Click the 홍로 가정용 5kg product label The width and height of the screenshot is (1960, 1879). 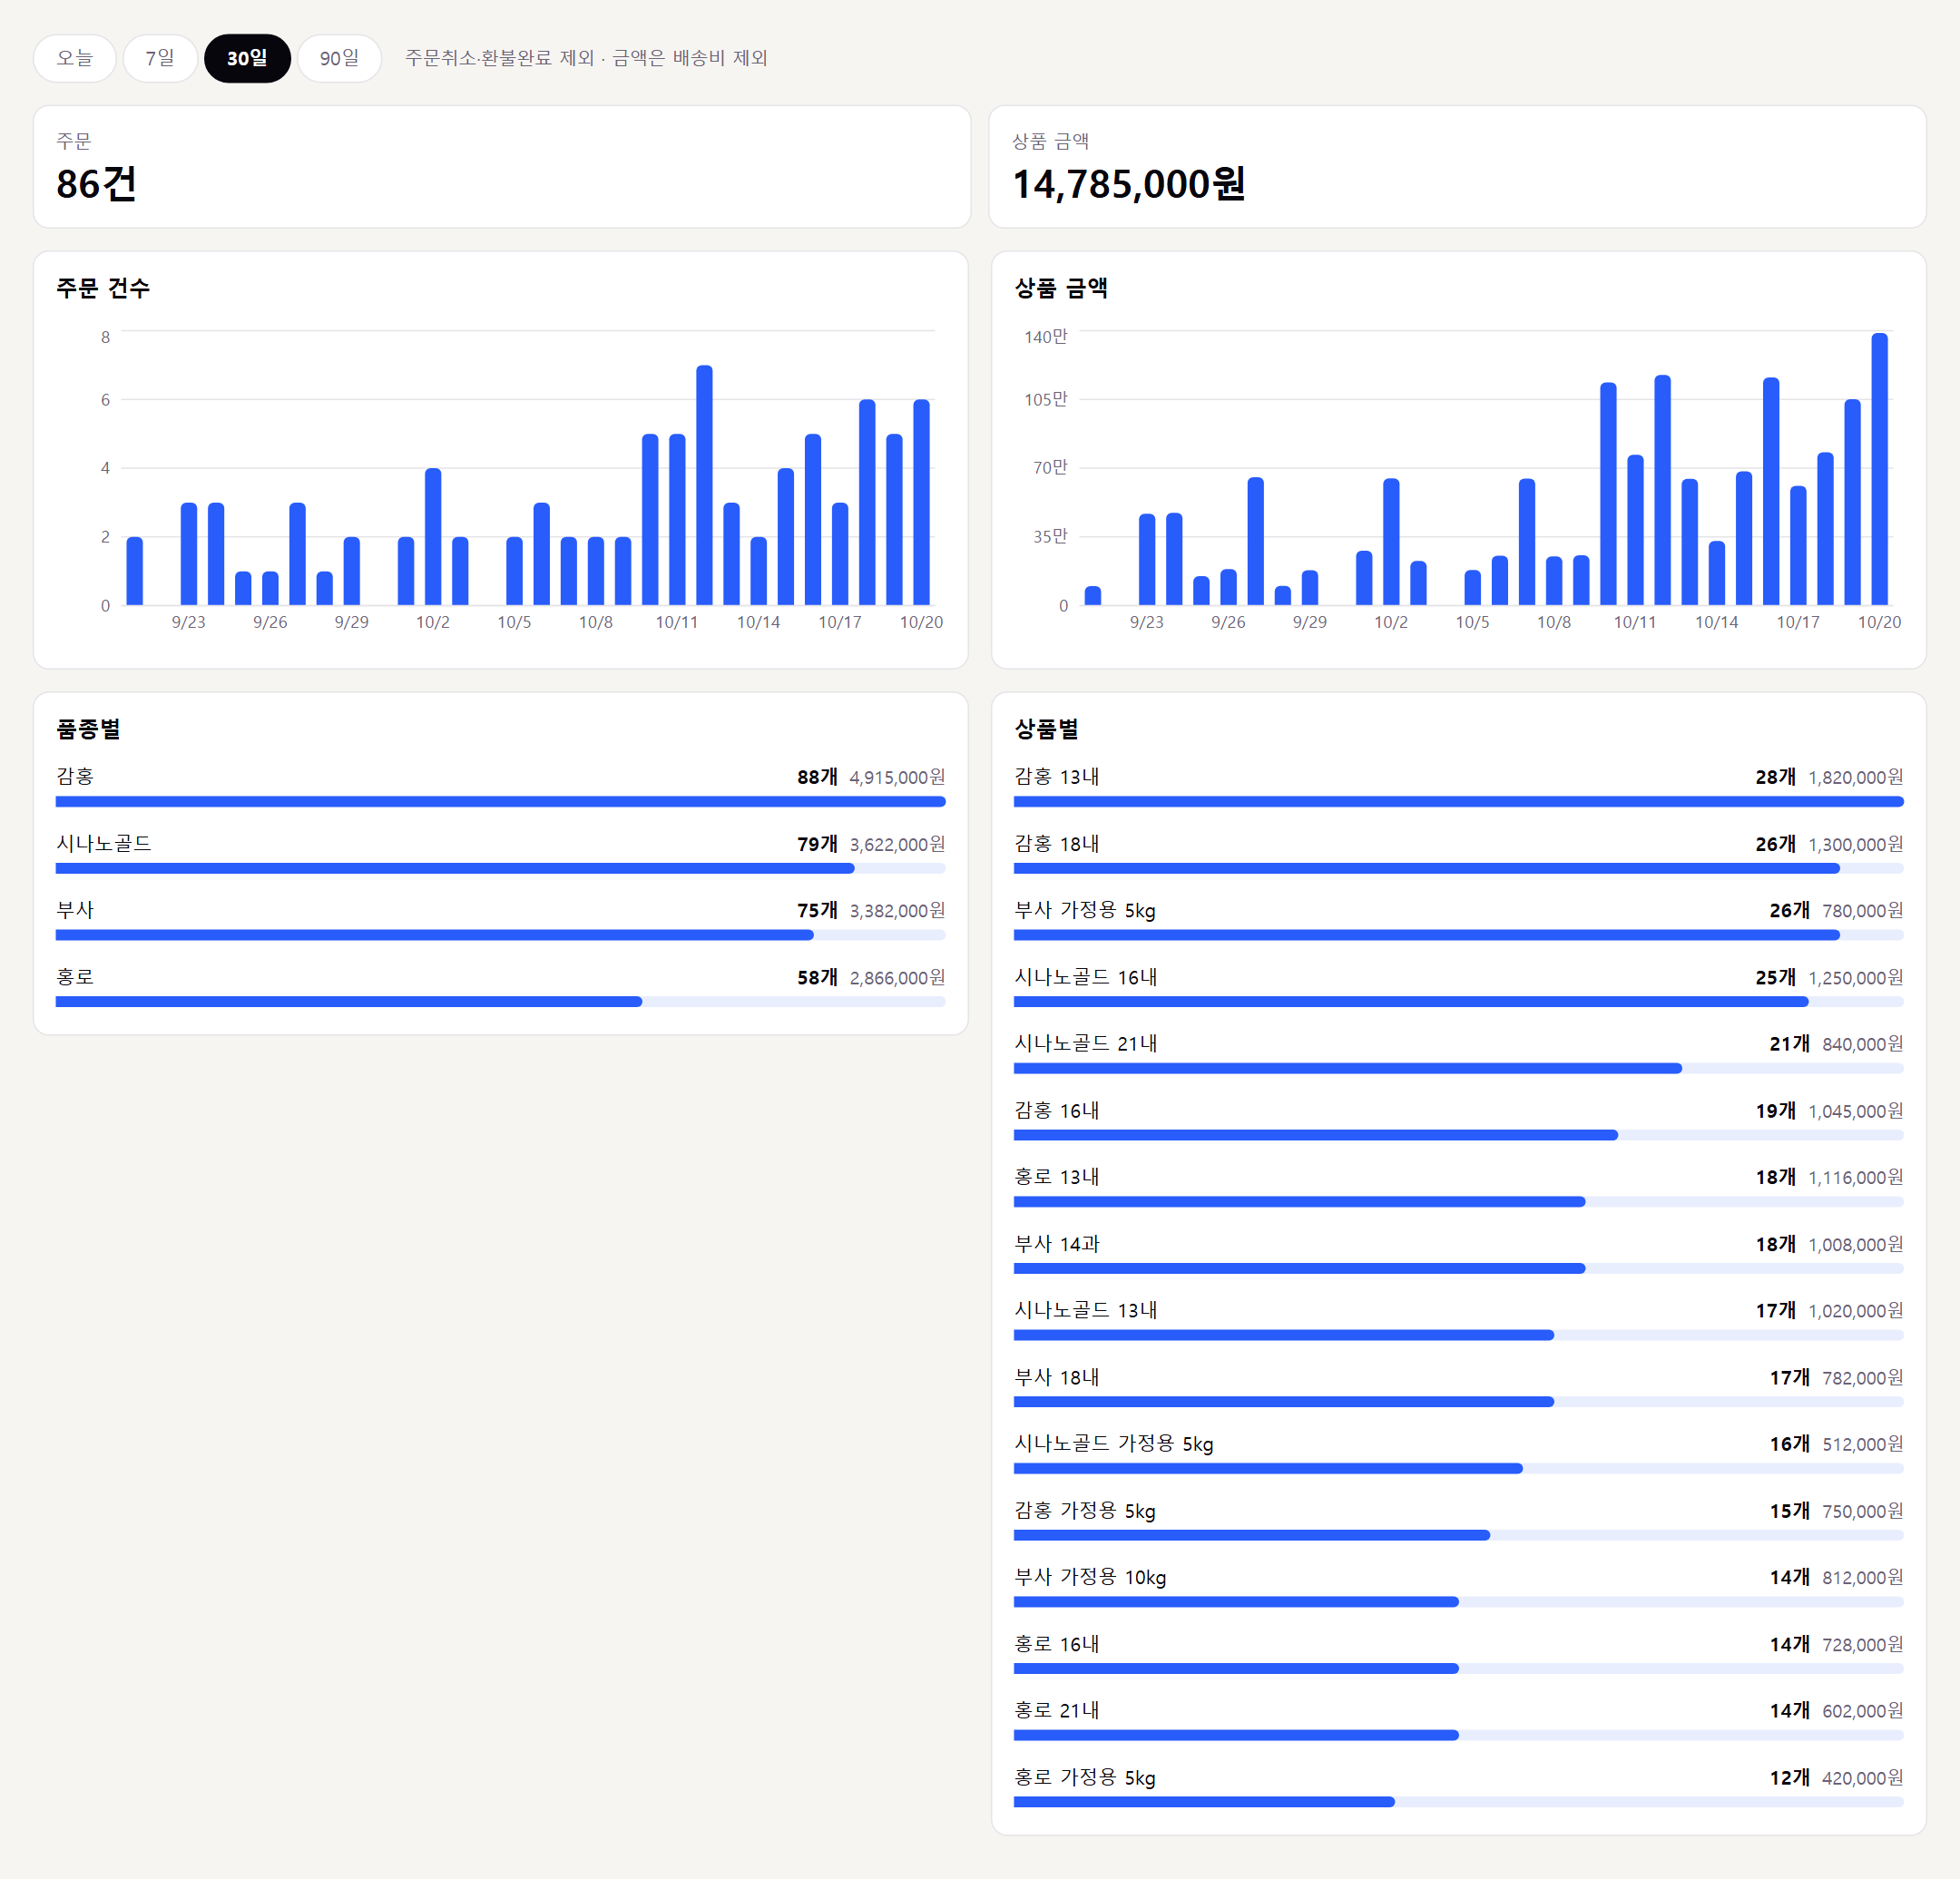(1085, 1777)
